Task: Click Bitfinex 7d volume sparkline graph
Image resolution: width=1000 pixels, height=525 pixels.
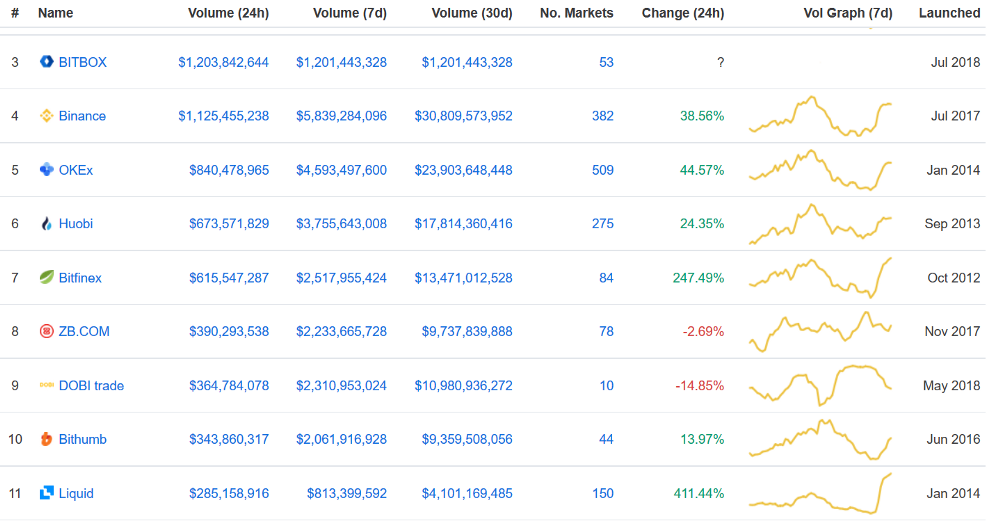Action: 820,278
